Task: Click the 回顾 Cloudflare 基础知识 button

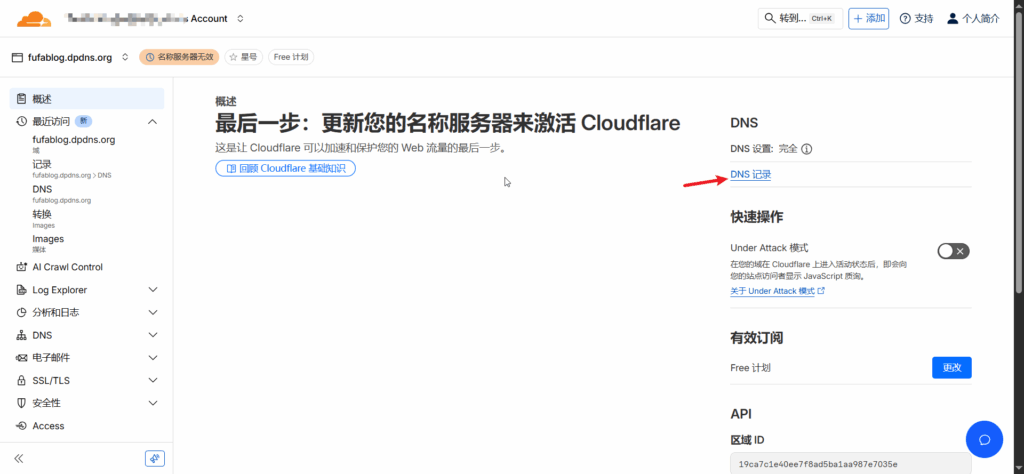Action: (285, 169)
